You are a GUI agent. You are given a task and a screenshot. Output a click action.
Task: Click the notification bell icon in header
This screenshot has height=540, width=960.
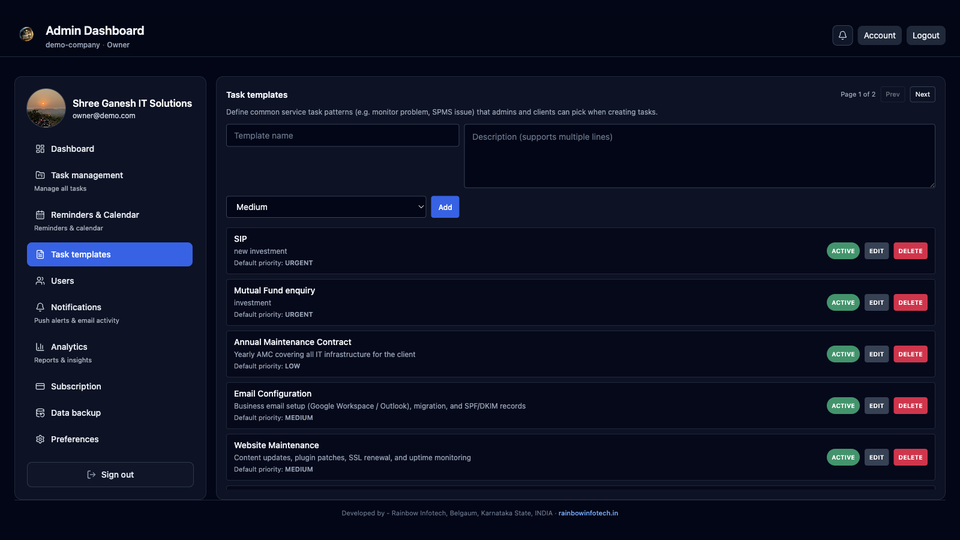pyautogui.click(x=842, y=36)
